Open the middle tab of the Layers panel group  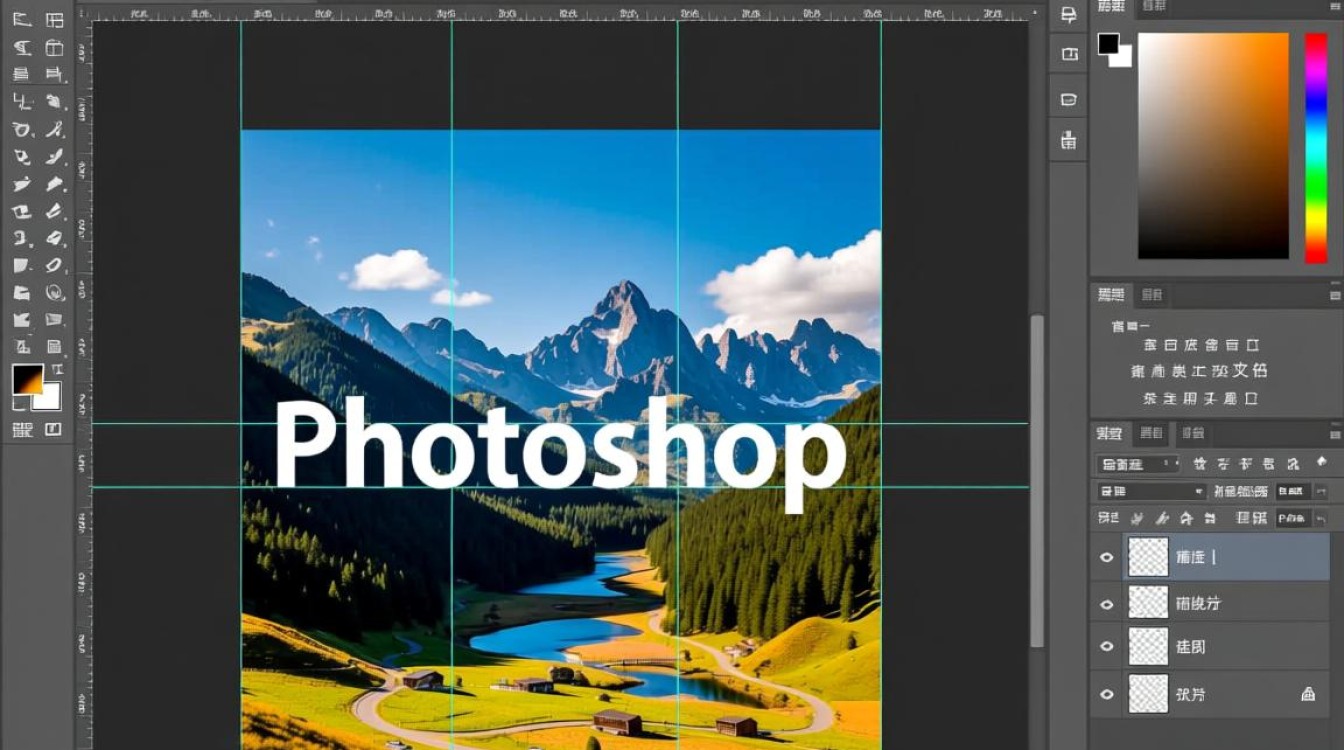(1152, 434)
